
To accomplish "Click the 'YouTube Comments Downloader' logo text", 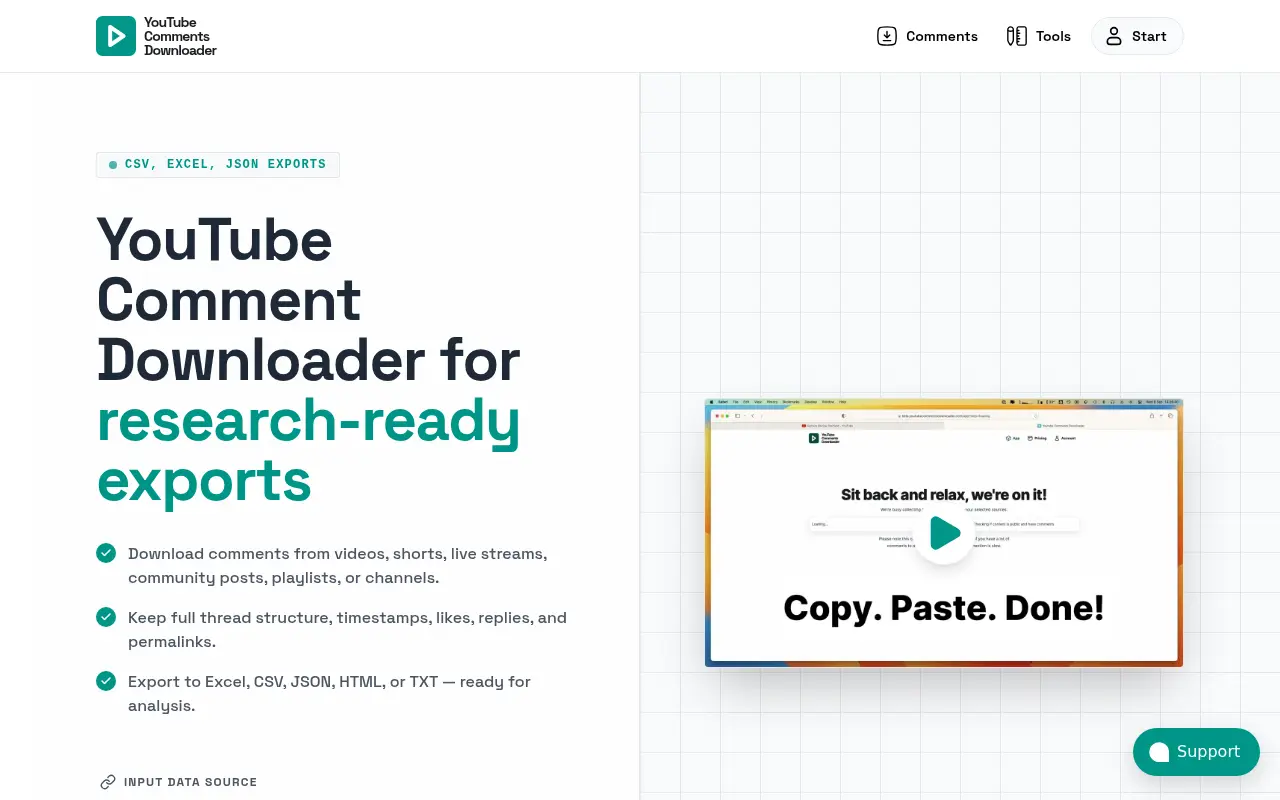I will pos(180,36).
